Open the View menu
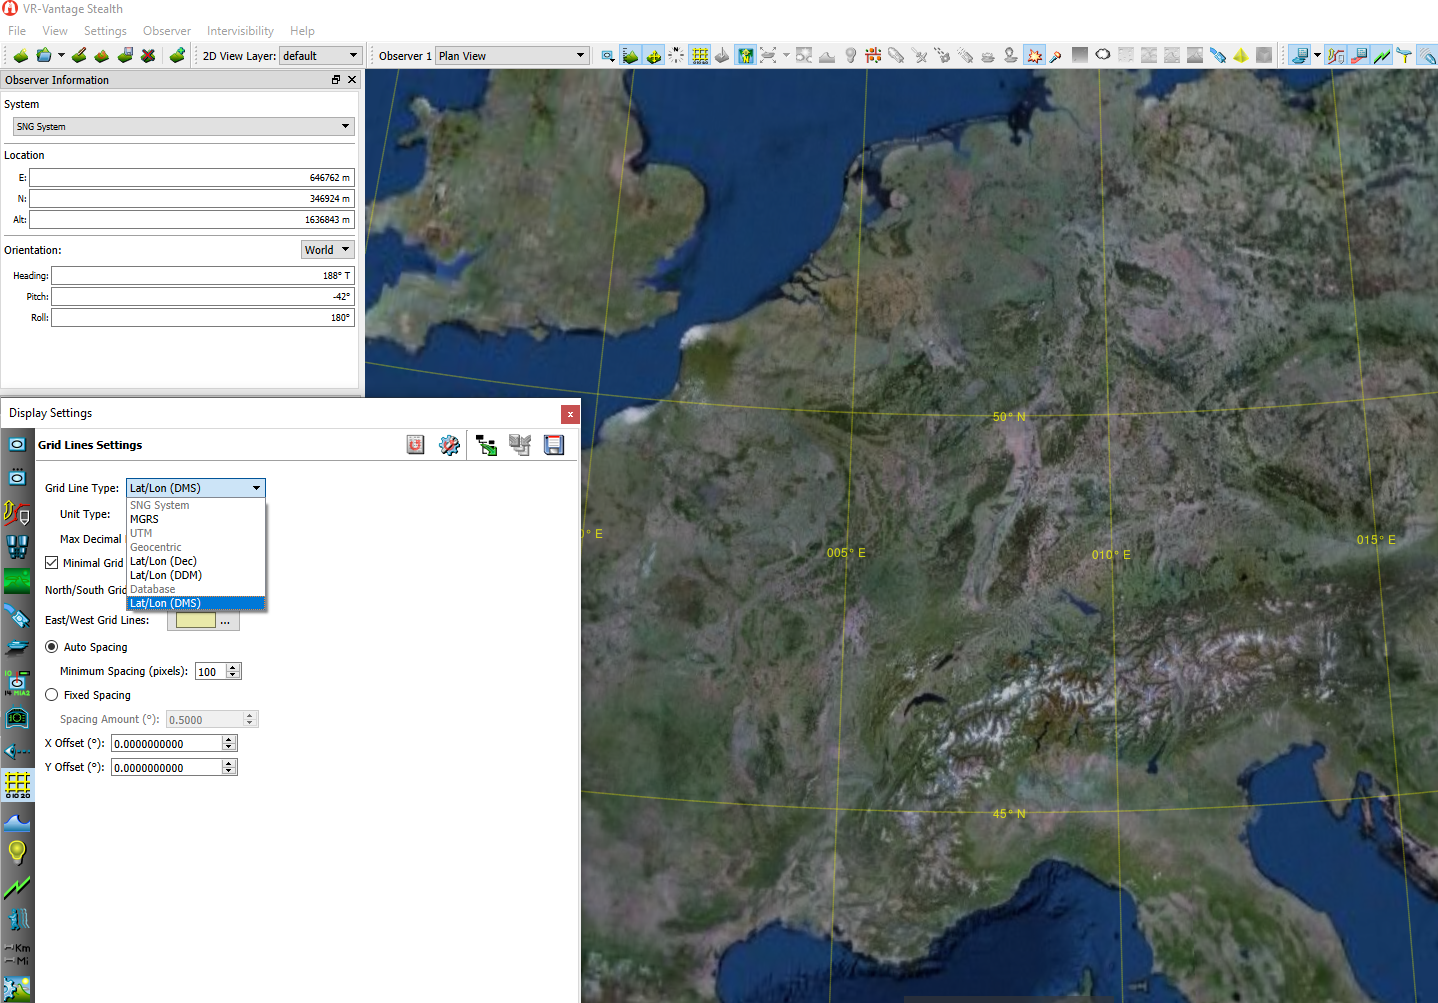This screenshot has width=1438, height=1003. pos(55,31)
